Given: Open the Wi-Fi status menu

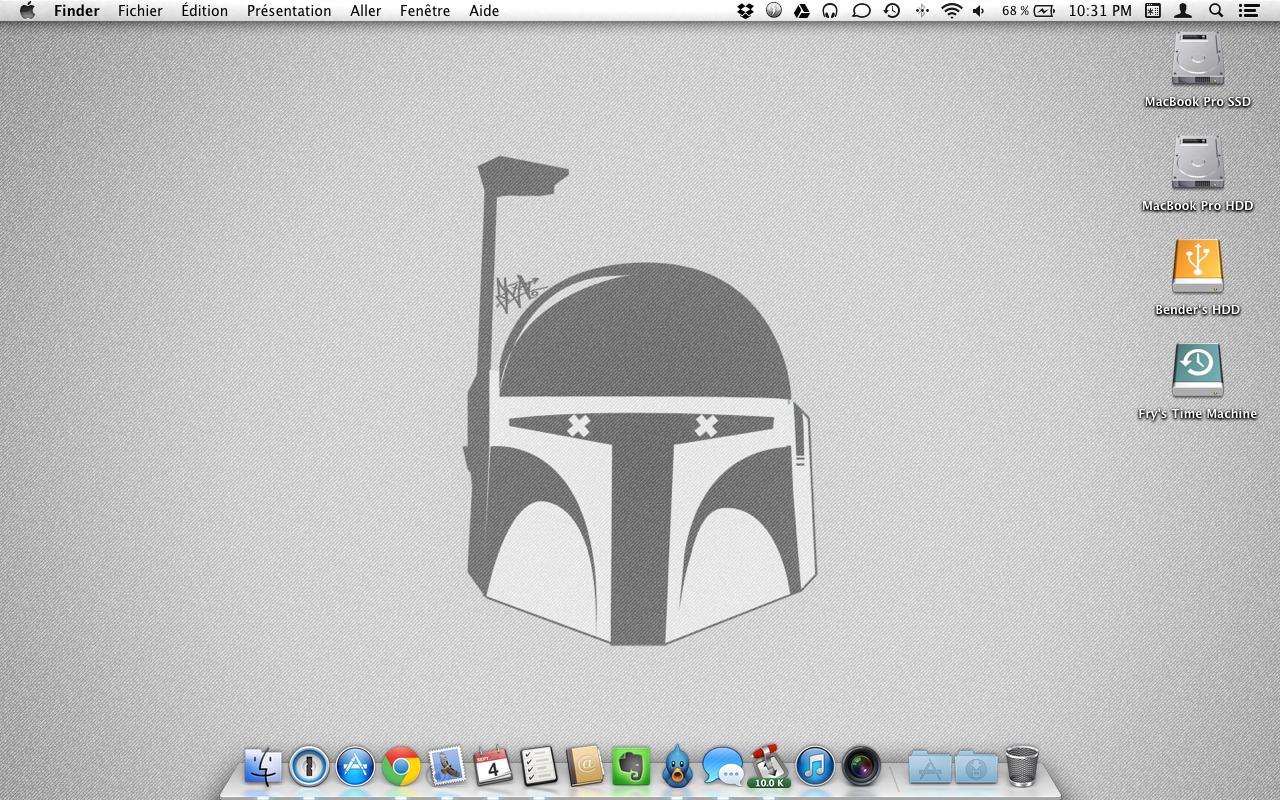Looking at the screenshot, I should point(951,11).
